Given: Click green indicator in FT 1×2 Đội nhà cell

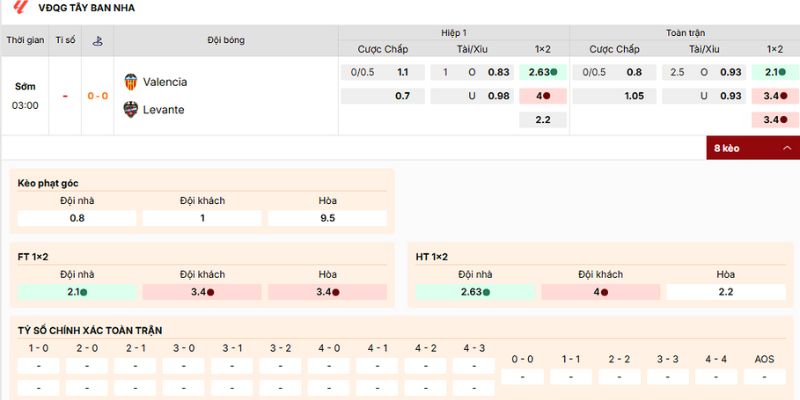Looking at the screenshot, I should tap(83, 292).
